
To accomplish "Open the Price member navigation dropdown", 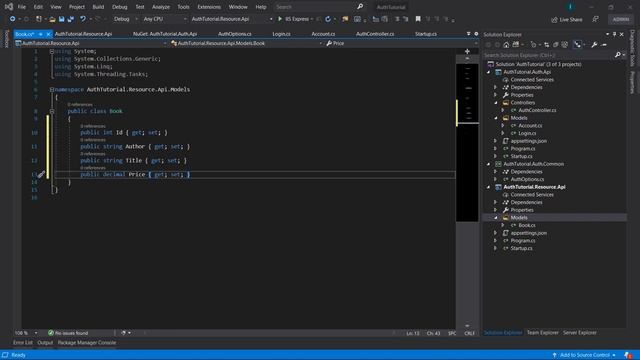I will 401,43.
